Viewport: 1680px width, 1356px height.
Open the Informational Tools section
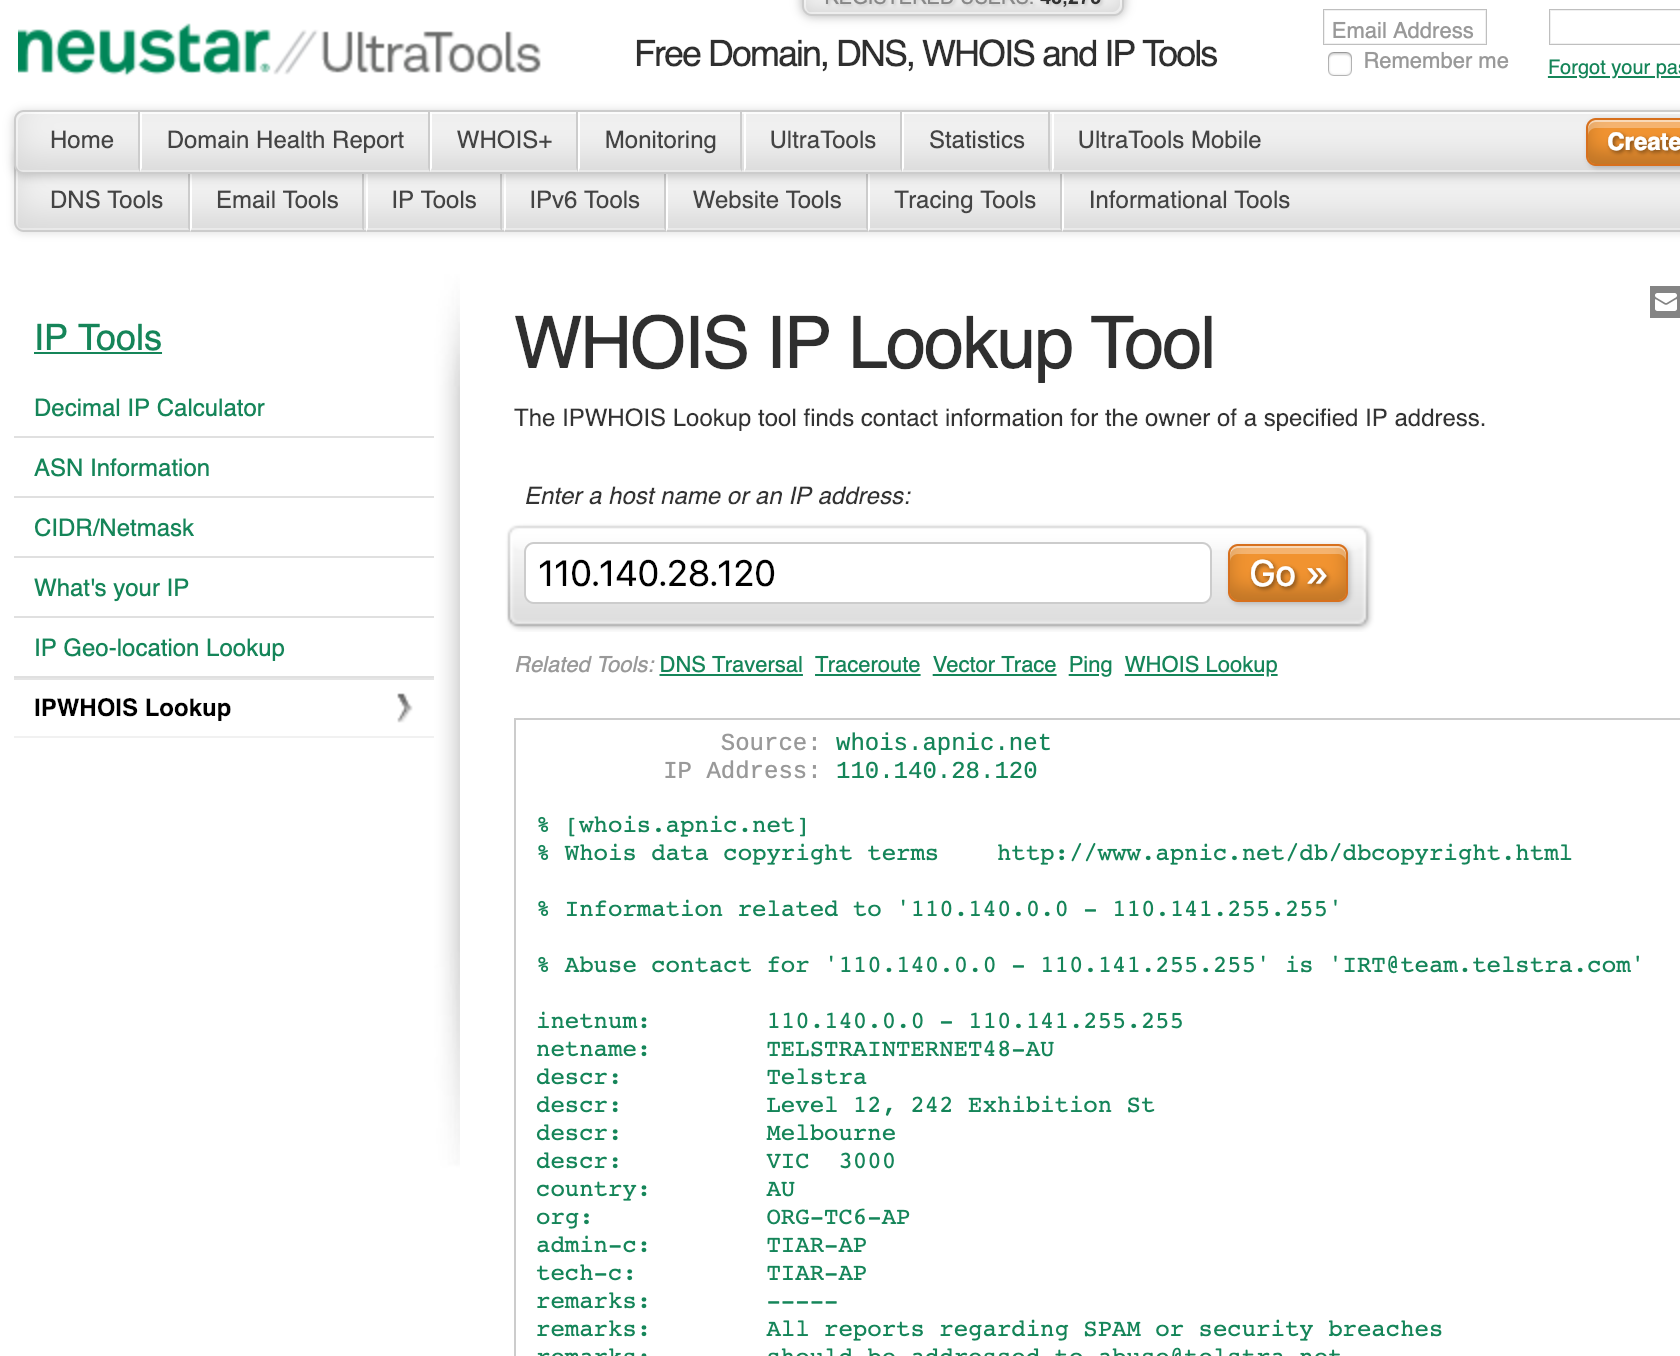(1188, 200)
